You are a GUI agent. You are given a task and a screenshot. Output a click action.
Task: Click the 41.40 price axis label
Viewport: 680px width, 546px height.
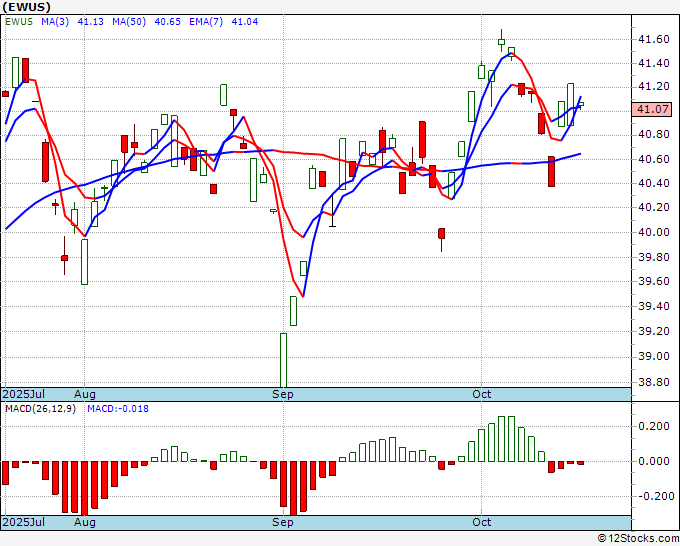point(654,63)
